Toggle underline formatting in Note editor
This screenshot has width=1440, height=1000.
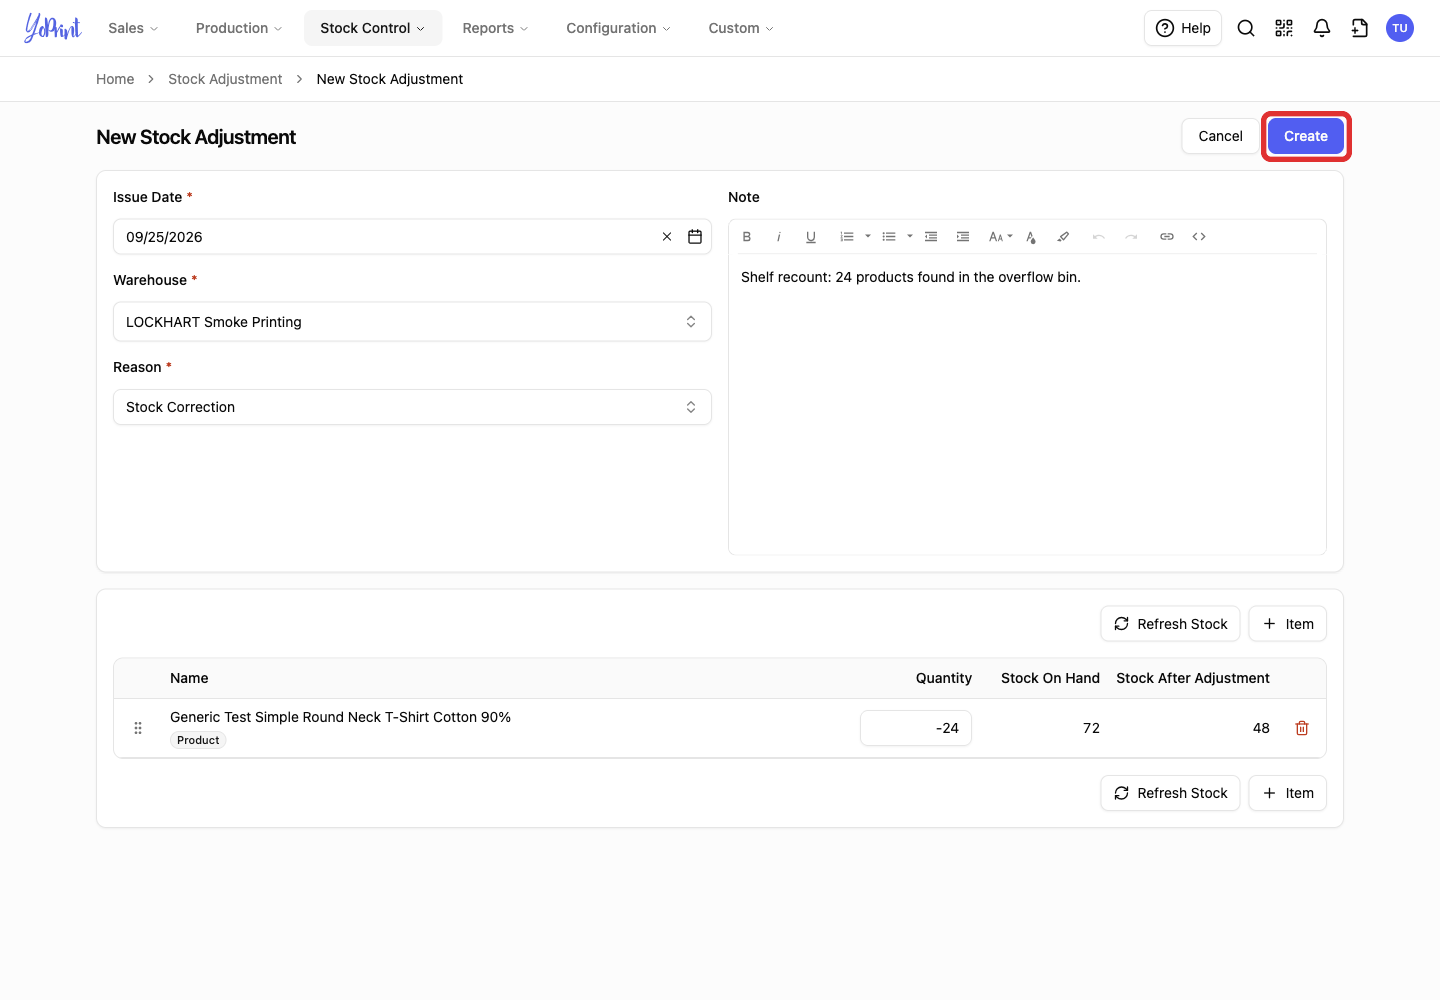[x=811, y=237]
